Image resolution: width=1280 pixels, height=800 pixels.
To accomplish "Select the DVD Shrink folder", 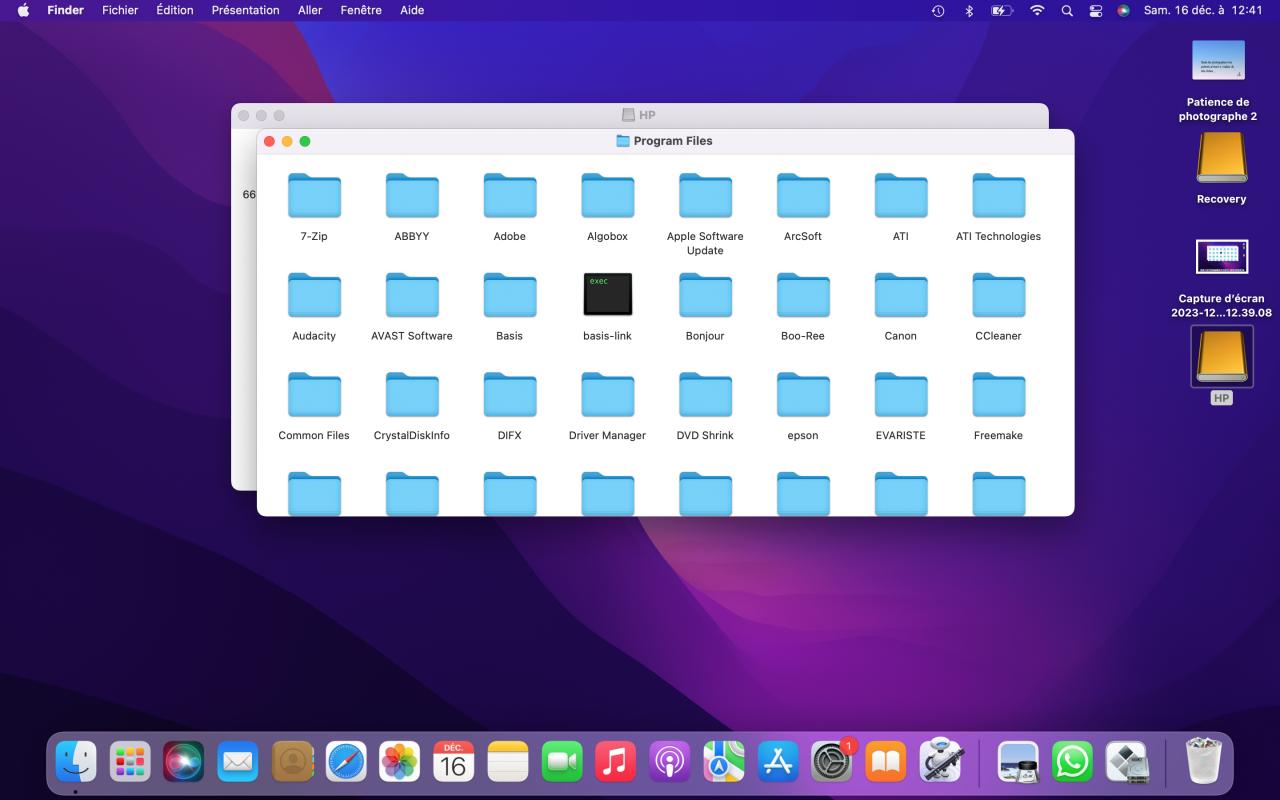I will point(705,395).
